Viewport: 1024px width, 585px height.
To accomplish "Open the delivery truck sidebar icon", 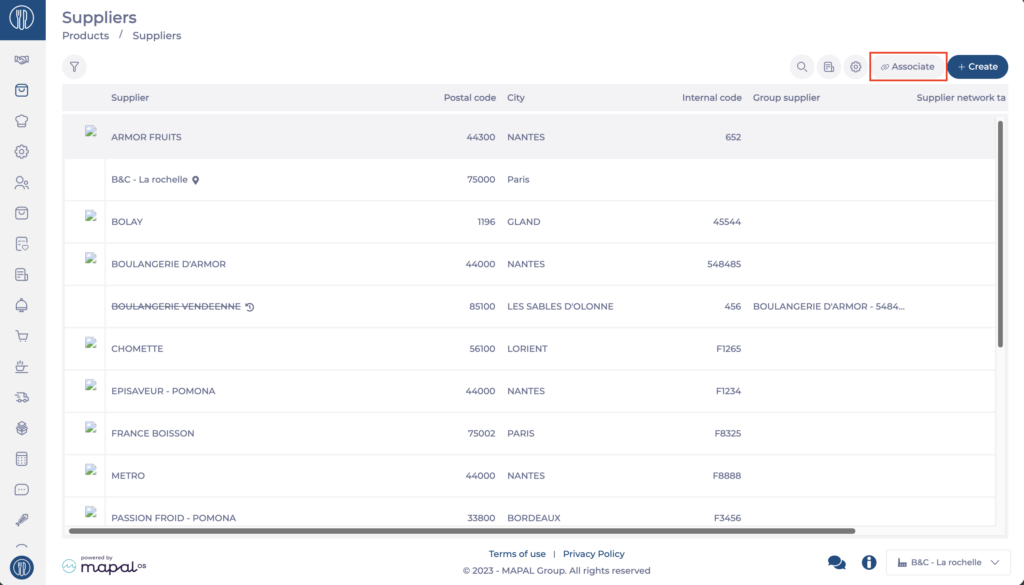I will (22, 397).
